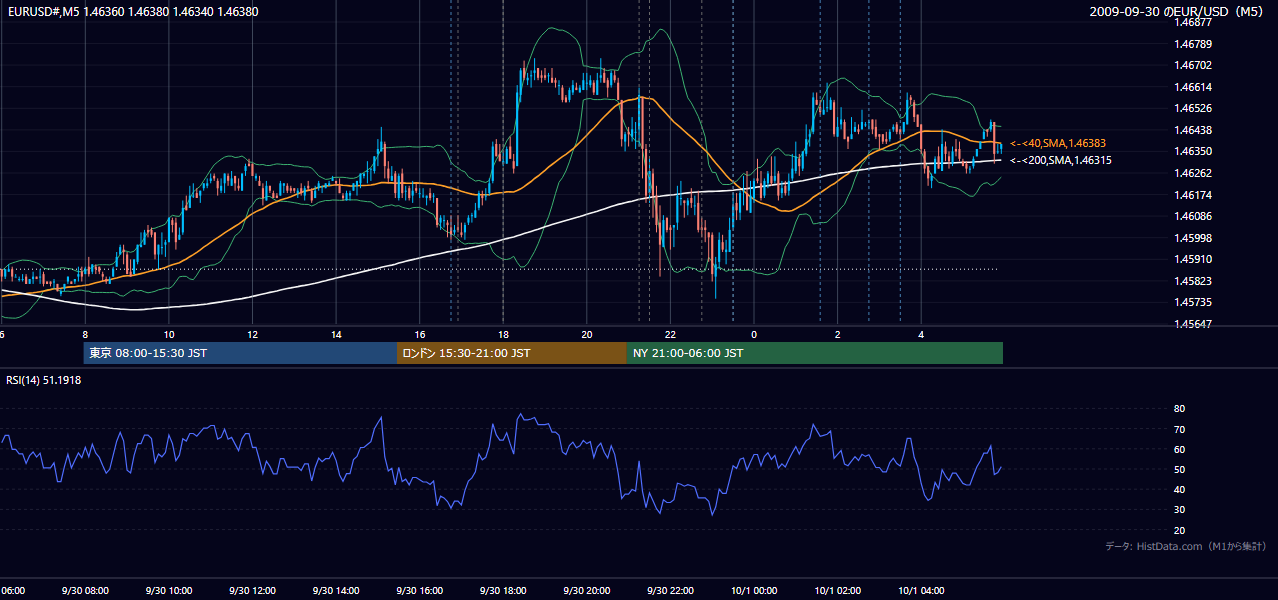Click the 10/1 00:00 time axis label
The width and height of the screenshot is (1278, 600).
point(754,591)
